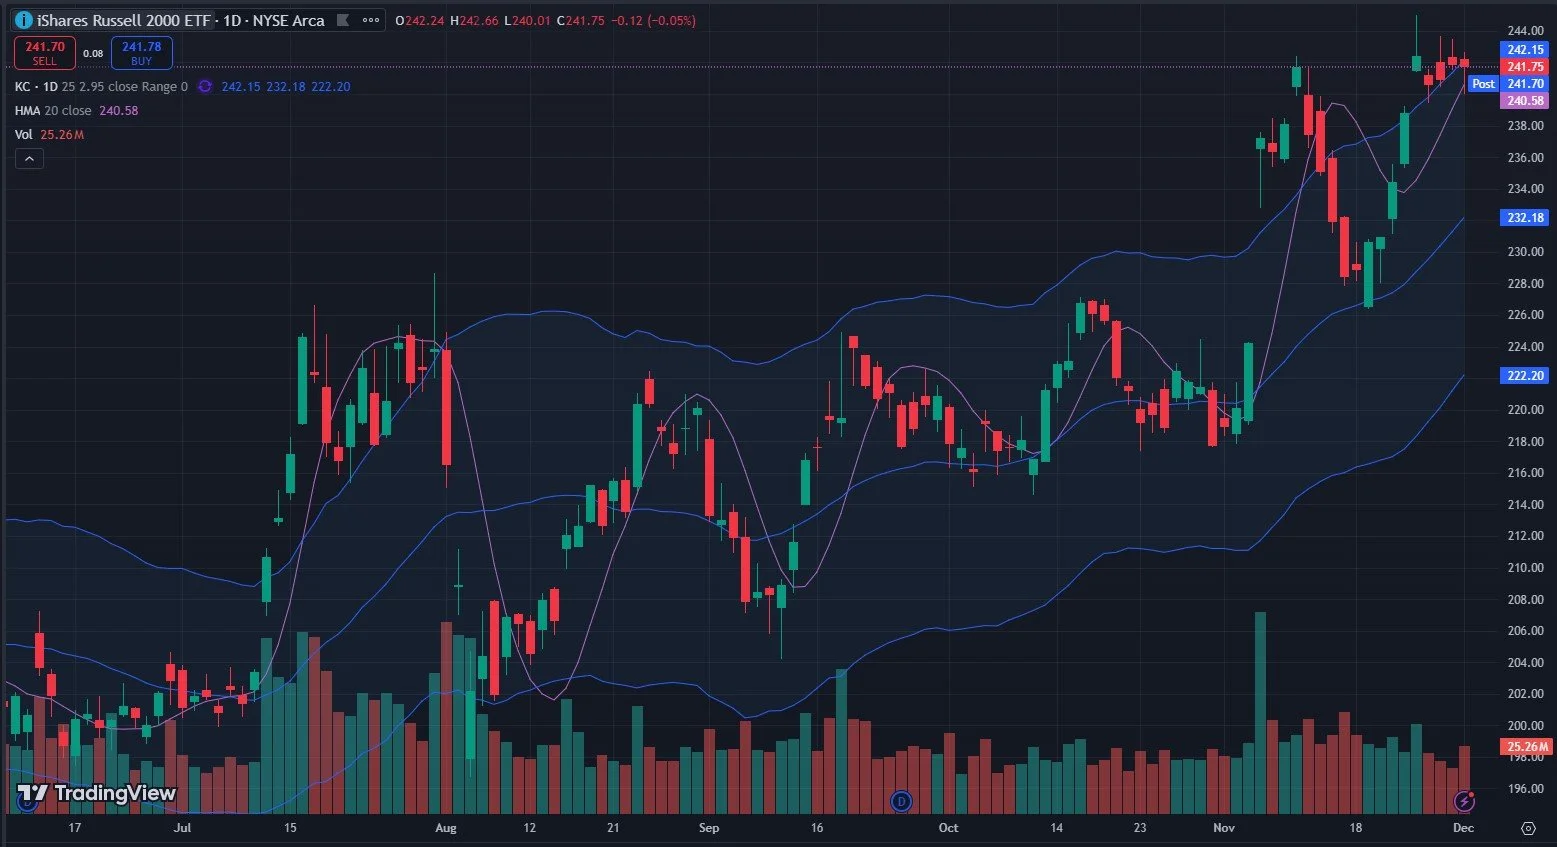Click the Nov label on time axis

1223,828
